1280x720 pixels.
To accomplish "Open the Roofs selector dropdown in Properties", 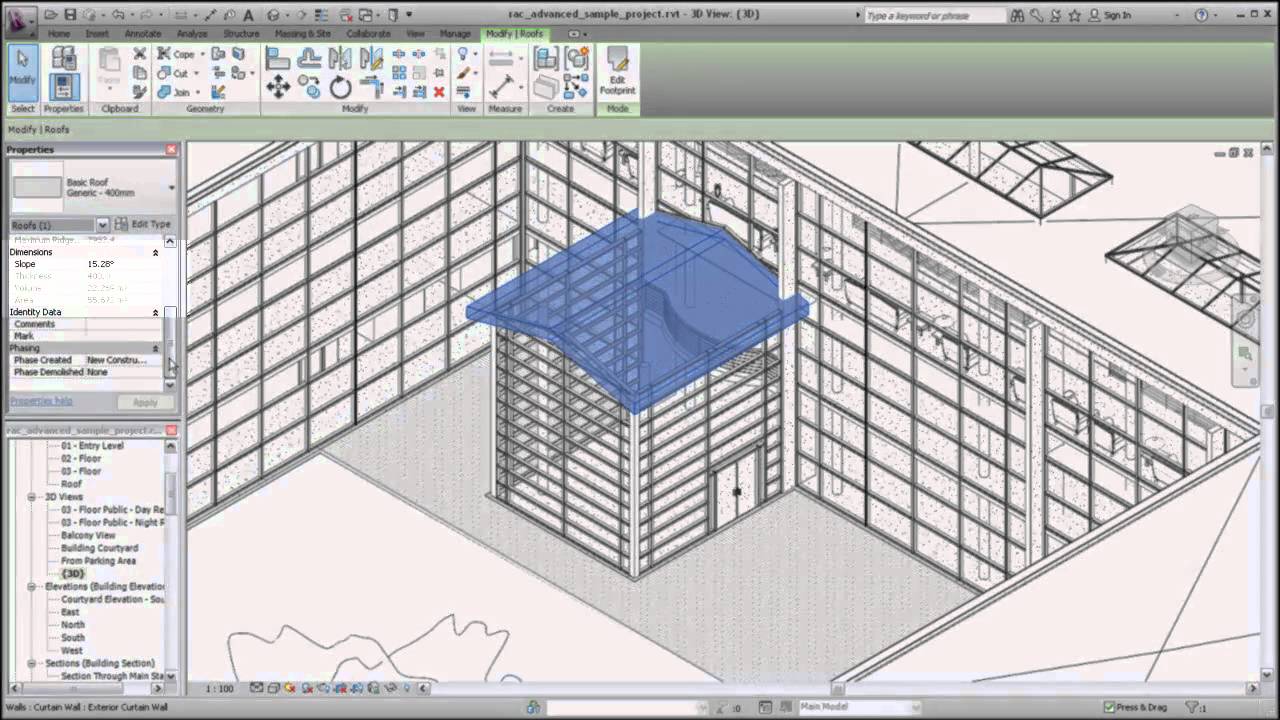I will pos(103,224).
